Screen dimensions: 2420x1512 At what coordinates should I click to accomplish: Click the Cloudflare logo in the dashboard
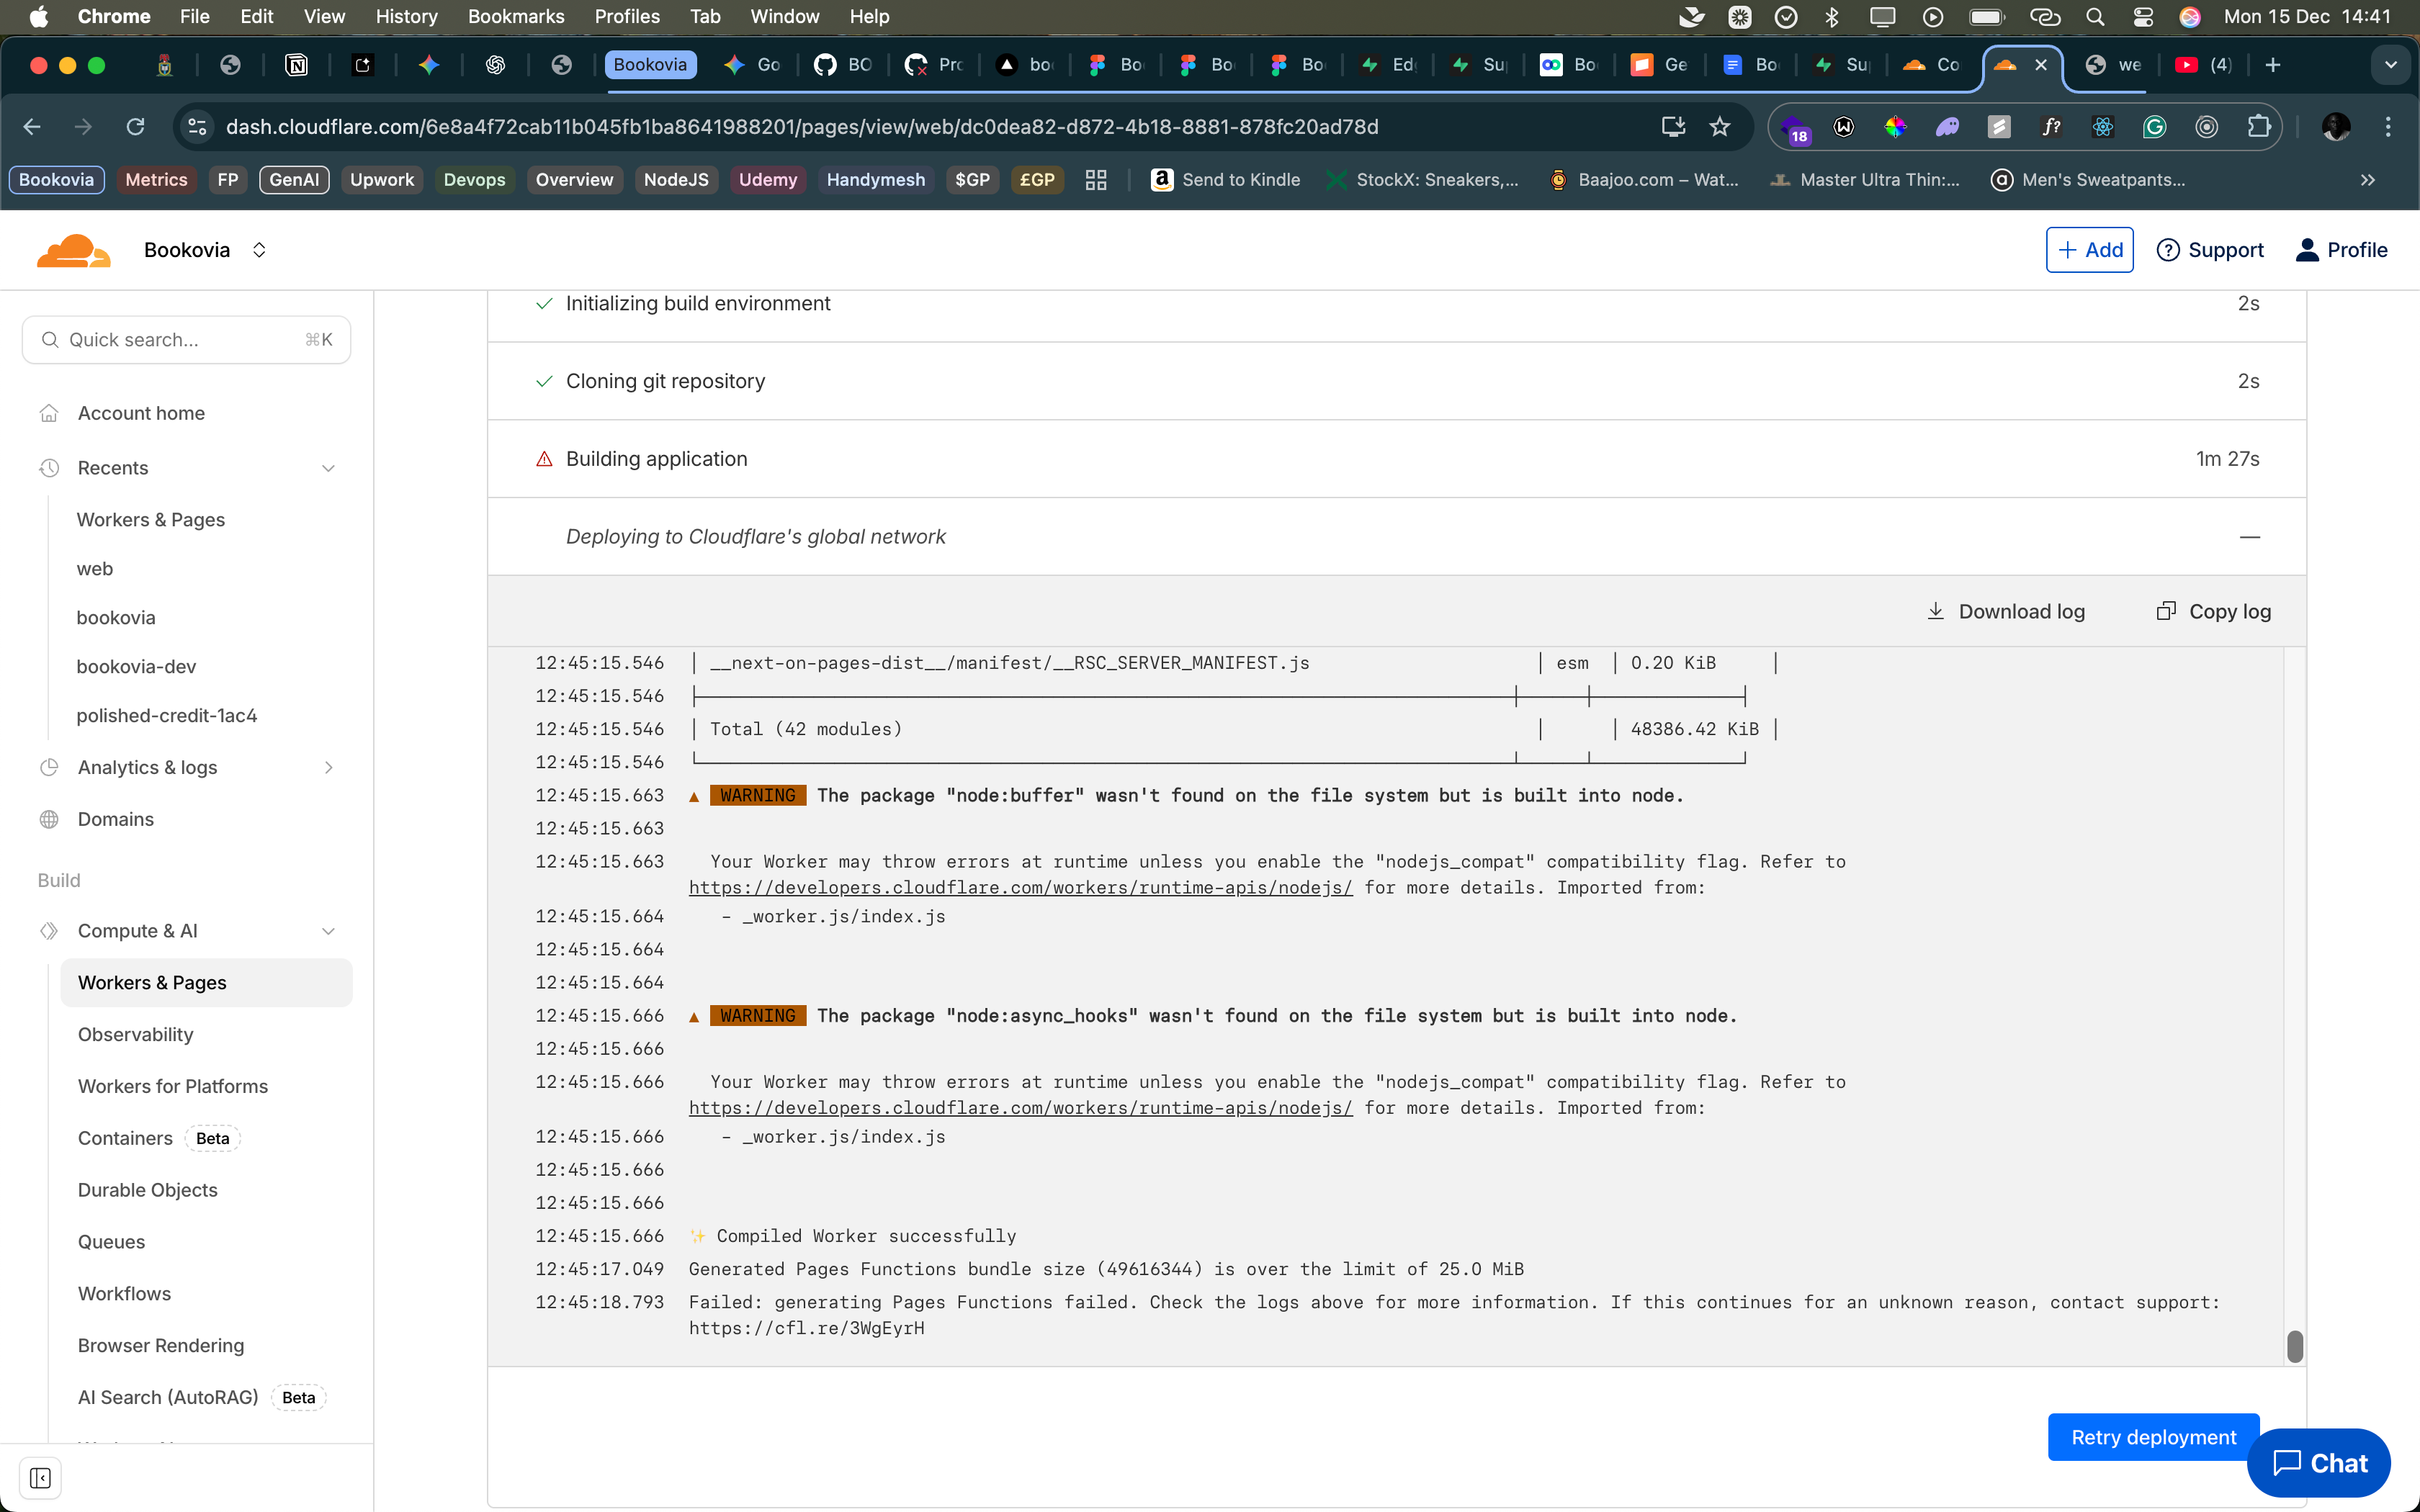coord(72,249)
